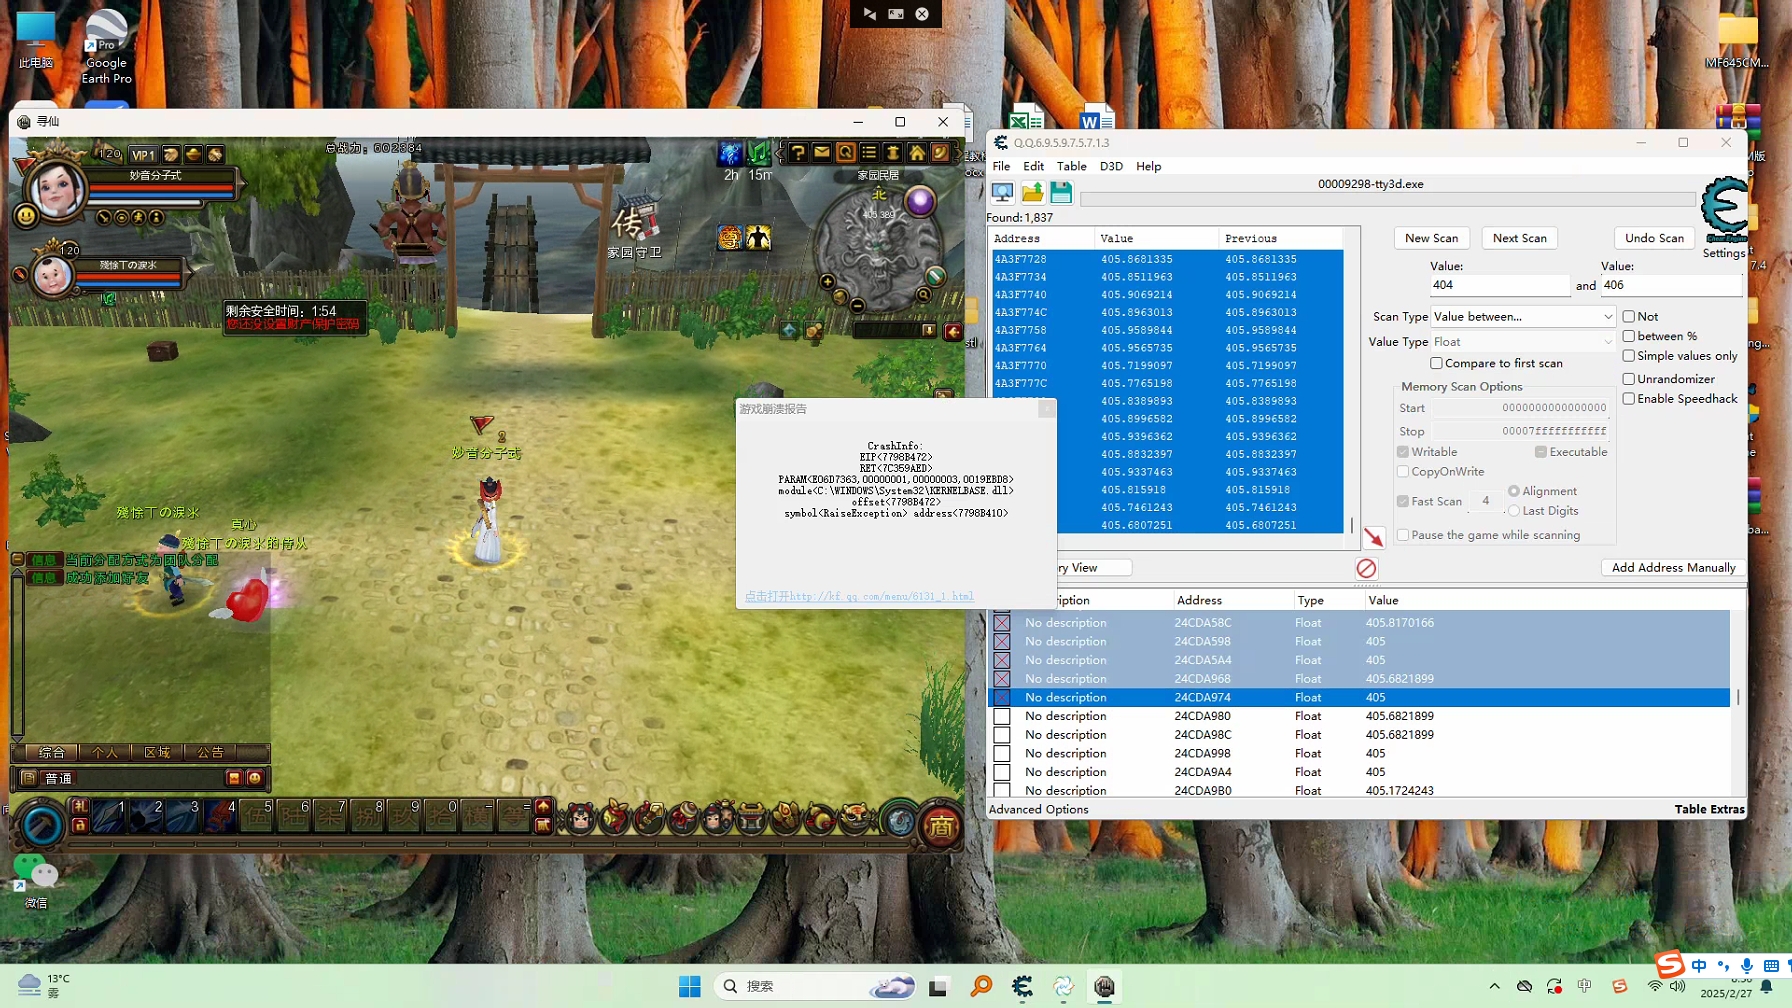1792x1008 pixels.
Task: Check Enable Speedhack
Action: (x=1629, y=398)
